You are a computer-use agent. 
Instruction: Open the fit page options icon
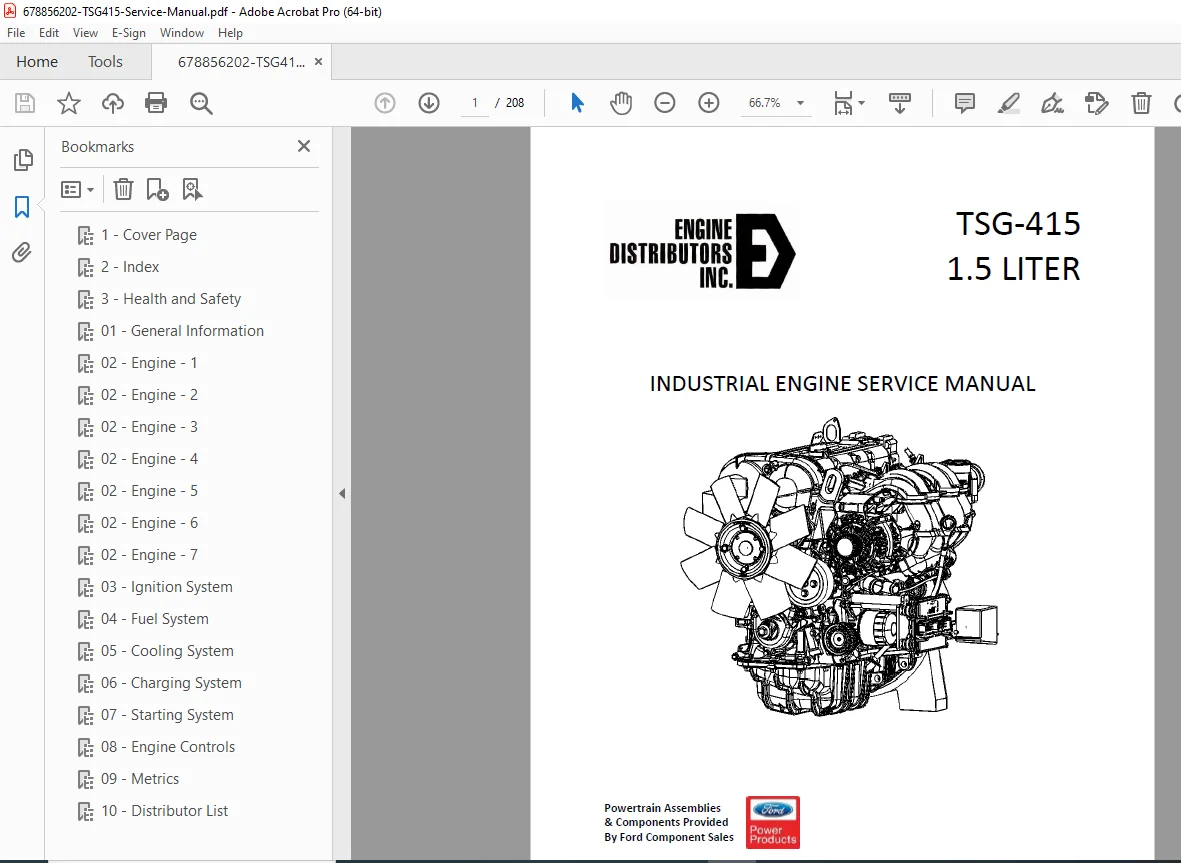[849, 103]
